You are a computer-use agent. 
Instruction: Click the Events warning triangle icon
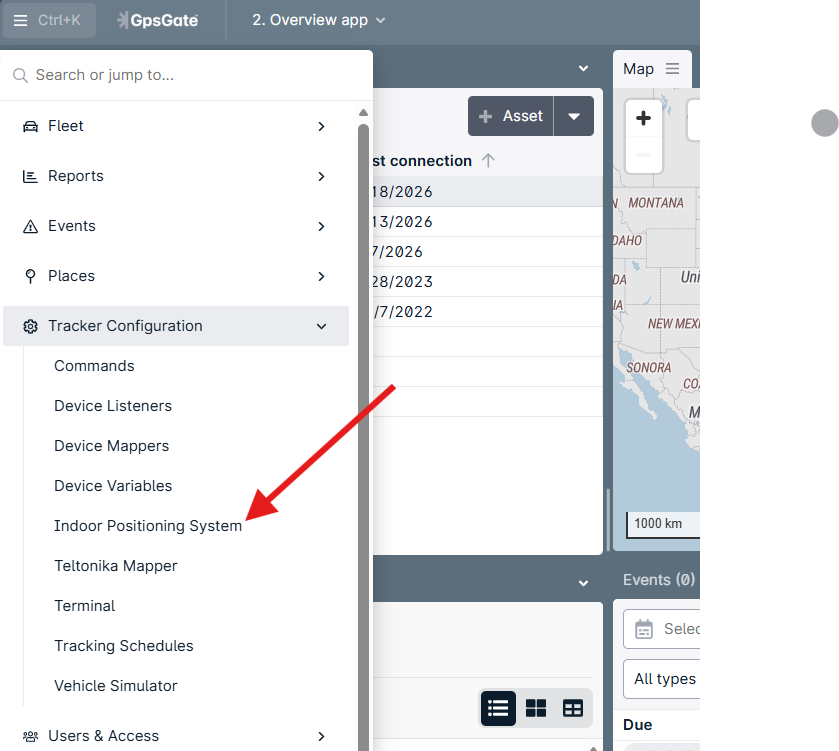[x=30, y=226]
